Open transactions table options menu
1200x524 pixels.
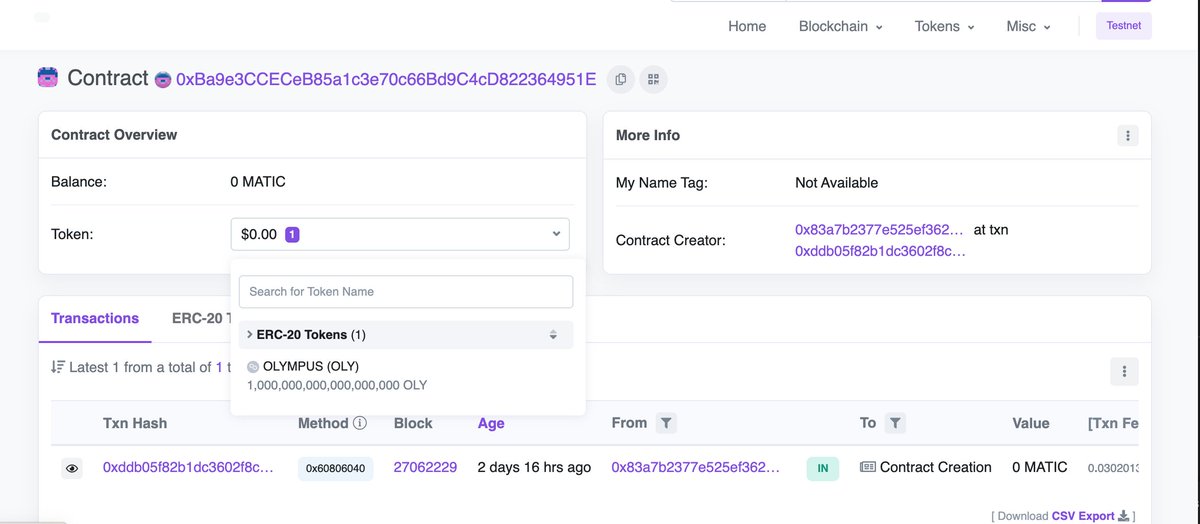click(1124, 372)
